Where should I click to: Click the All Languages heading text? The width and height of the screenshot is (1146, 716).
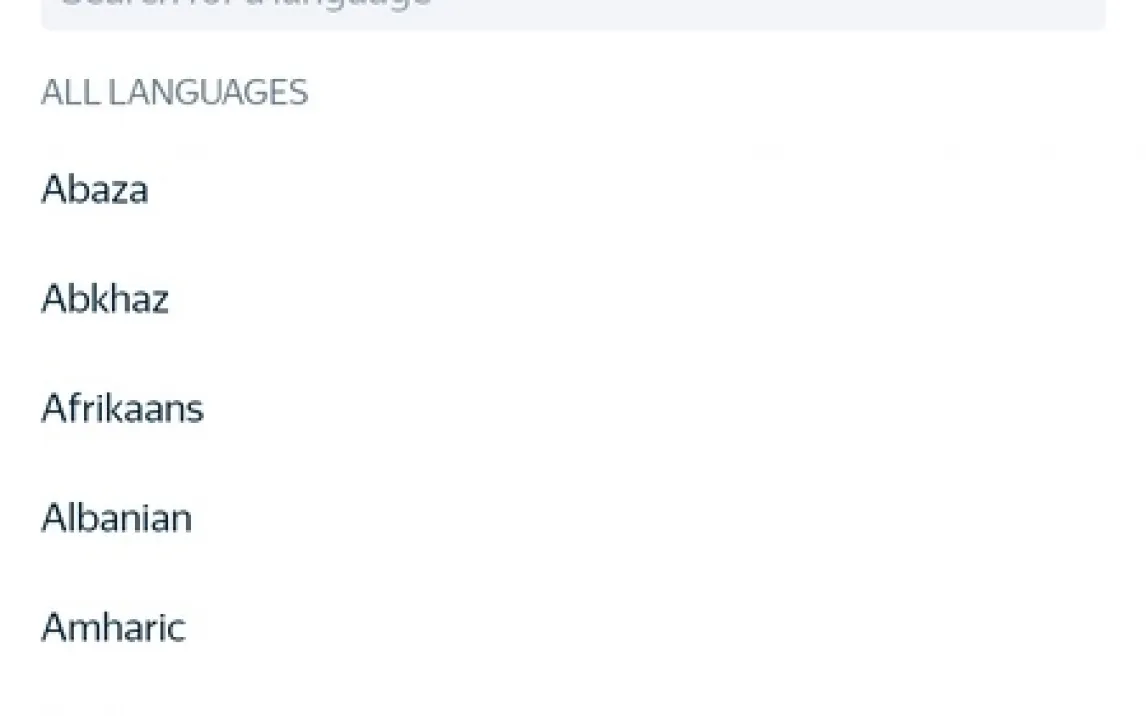click(175, 92)
